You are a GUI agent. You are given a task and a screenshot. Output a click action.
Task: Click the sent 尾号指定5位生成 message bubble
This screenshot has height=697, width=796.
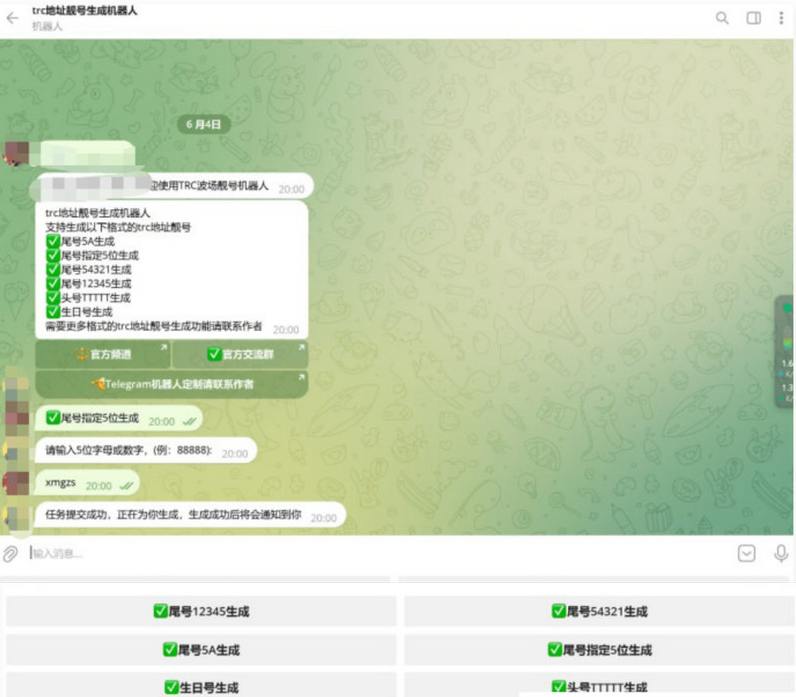(118, 419)
